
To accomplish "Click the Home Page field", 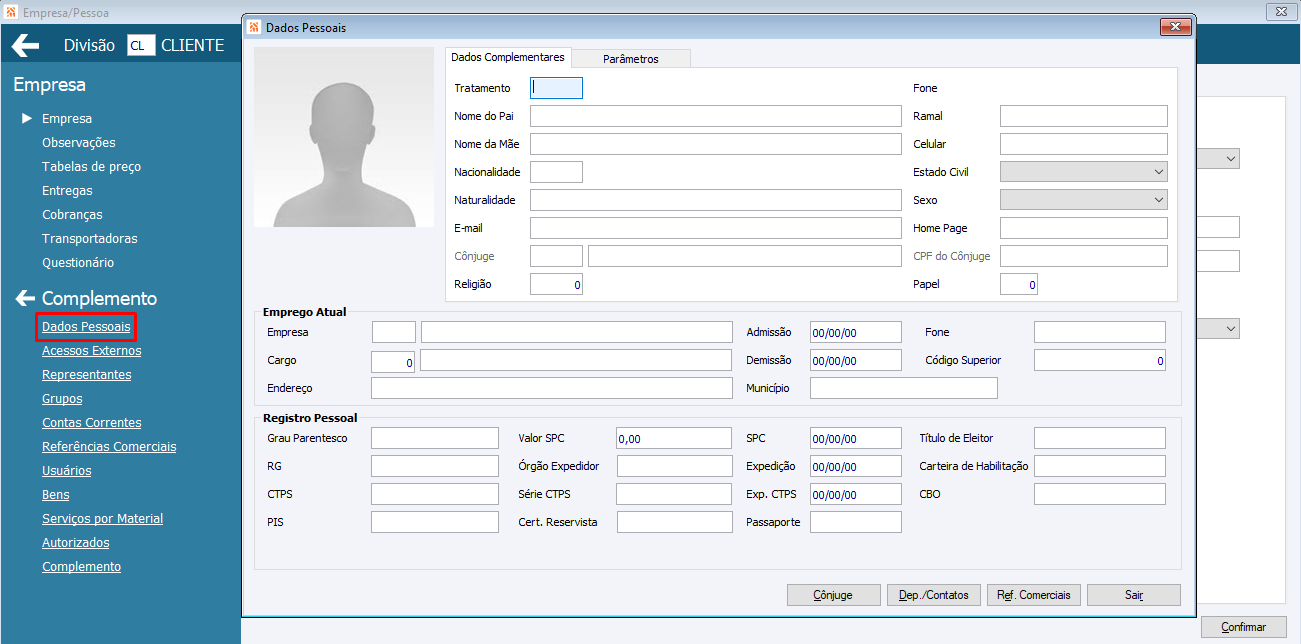I will point(1084,228).
